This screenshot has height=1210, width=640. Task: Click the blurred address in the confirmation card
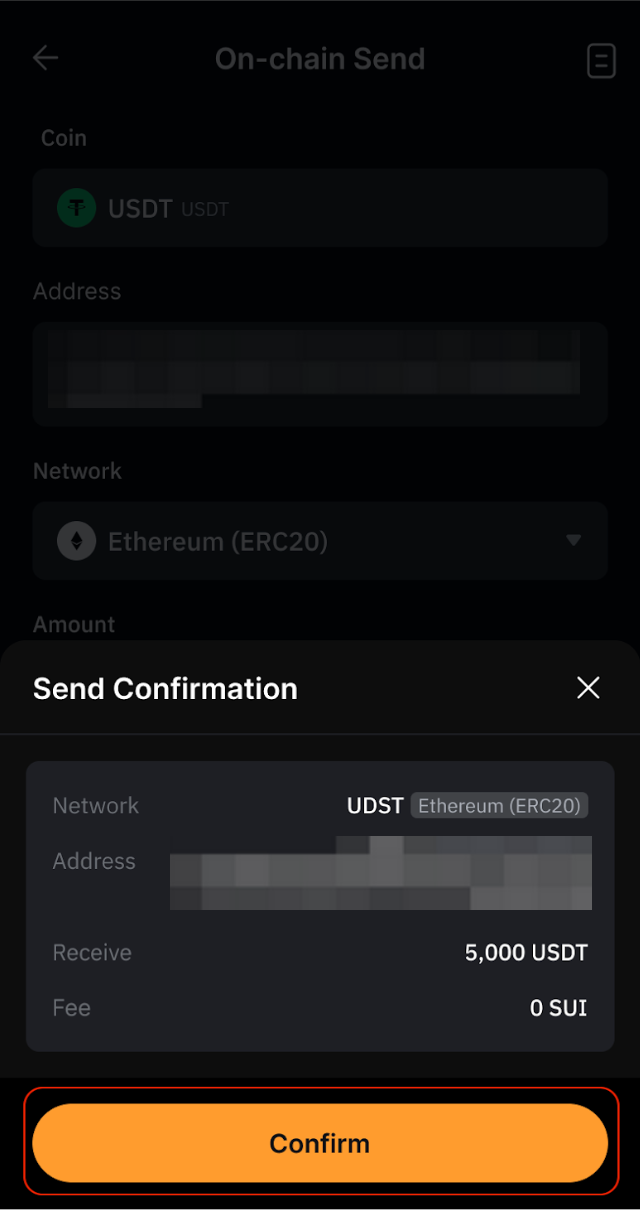pyautogui.click(x=380, y=873)
